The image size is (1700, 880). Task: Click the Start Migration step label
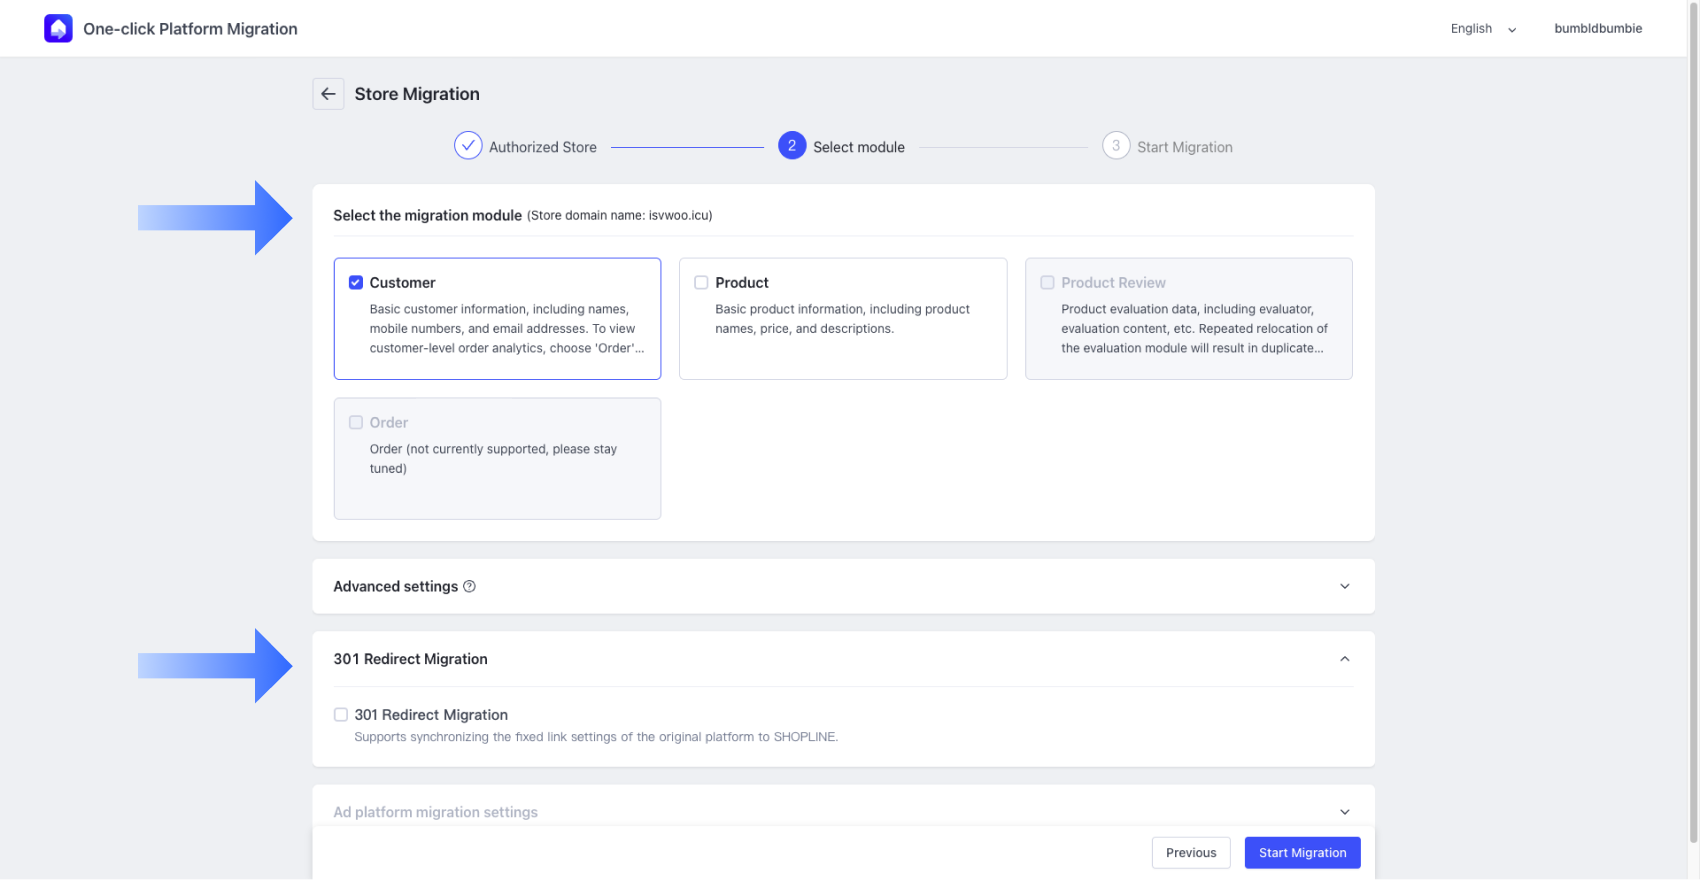coord(1184,147)
